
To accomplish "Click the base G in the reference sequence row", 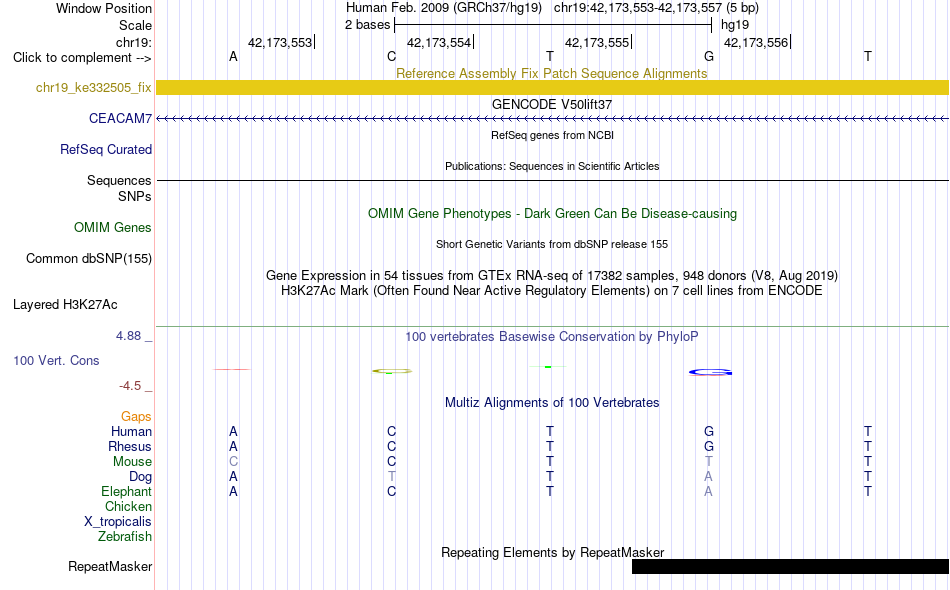I will coord(709,57).
